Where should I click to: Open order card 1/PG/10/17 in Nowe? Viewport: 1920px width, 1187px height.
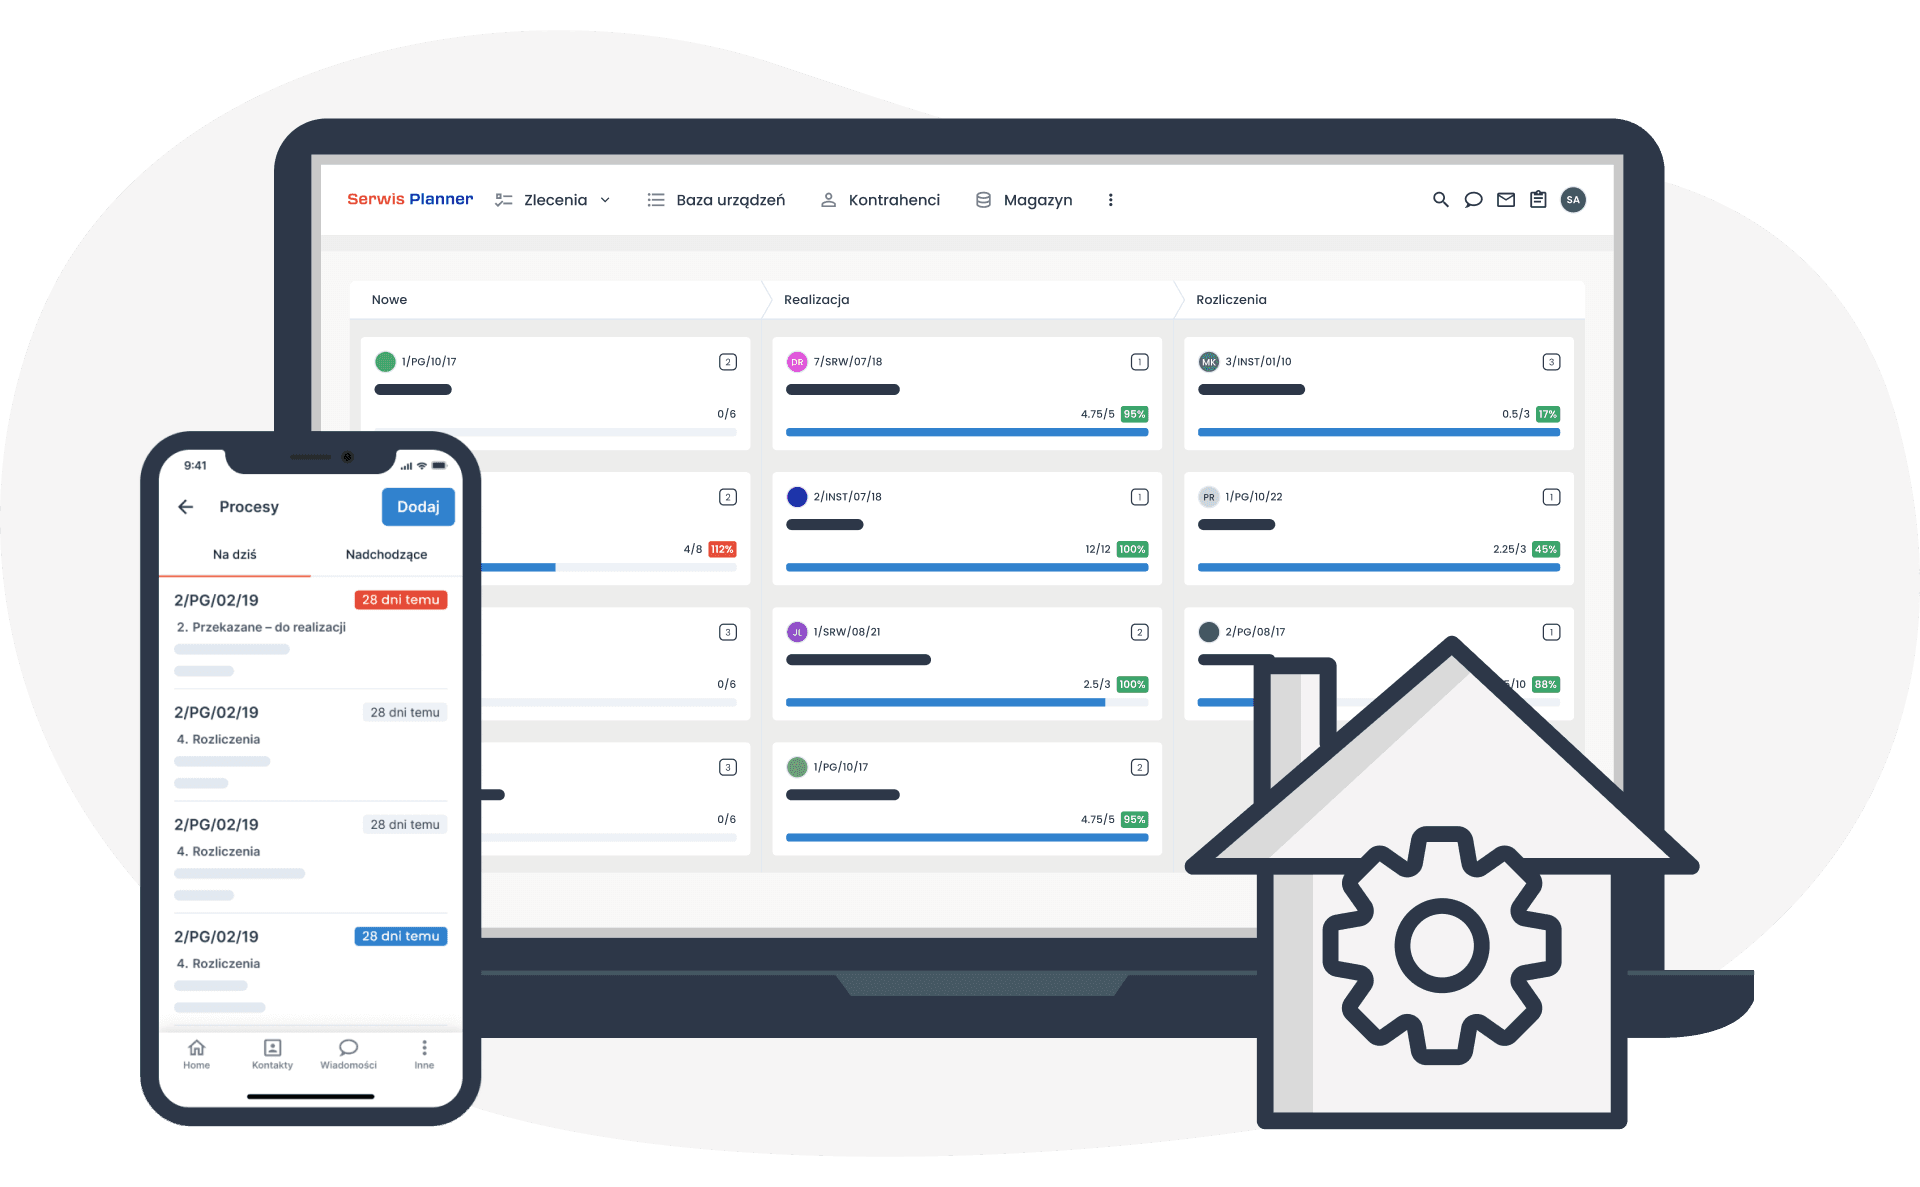[555, 392]
